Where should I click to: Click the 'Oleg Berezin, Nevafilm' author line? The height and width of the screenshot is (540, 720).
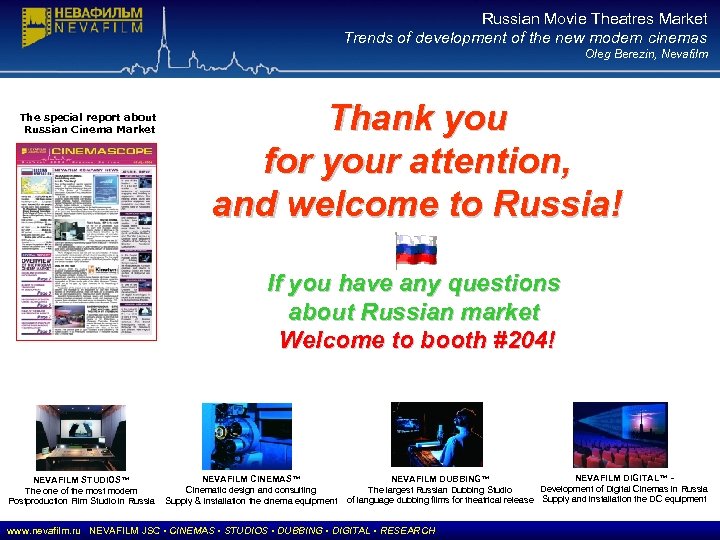tap(647, 54)
